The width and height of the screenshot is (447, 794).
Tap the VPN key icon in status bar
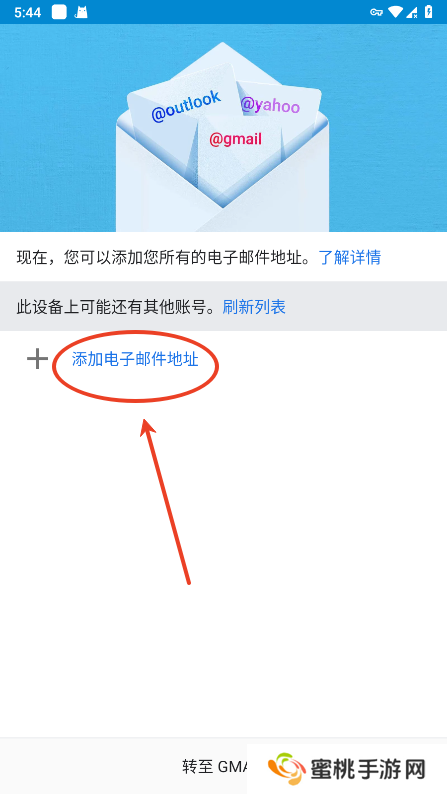coord(376,12)
